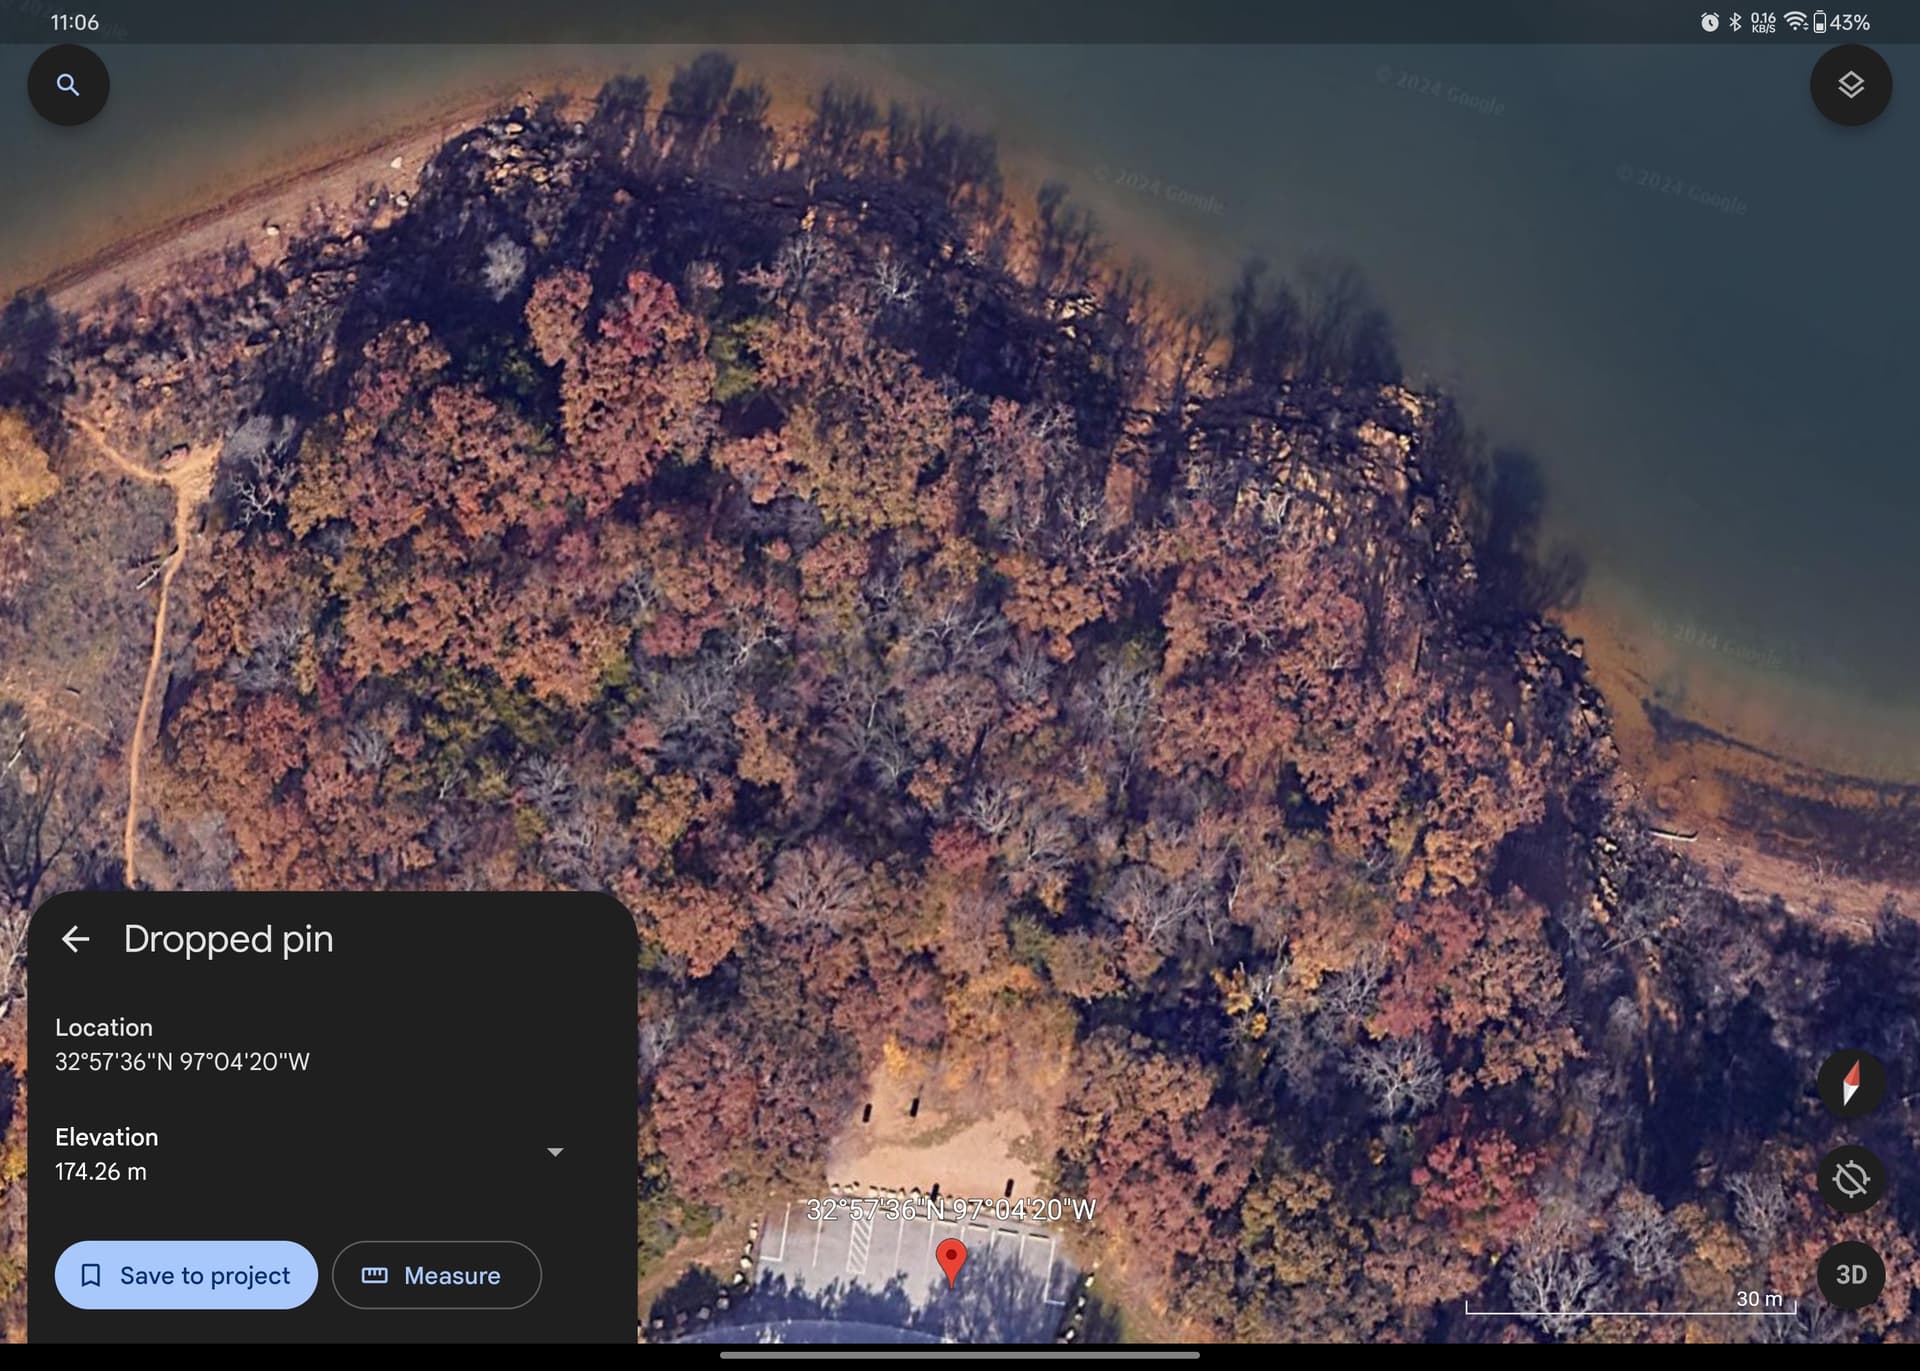
Task: Click the Elevation label
Action: [106, 1138]
